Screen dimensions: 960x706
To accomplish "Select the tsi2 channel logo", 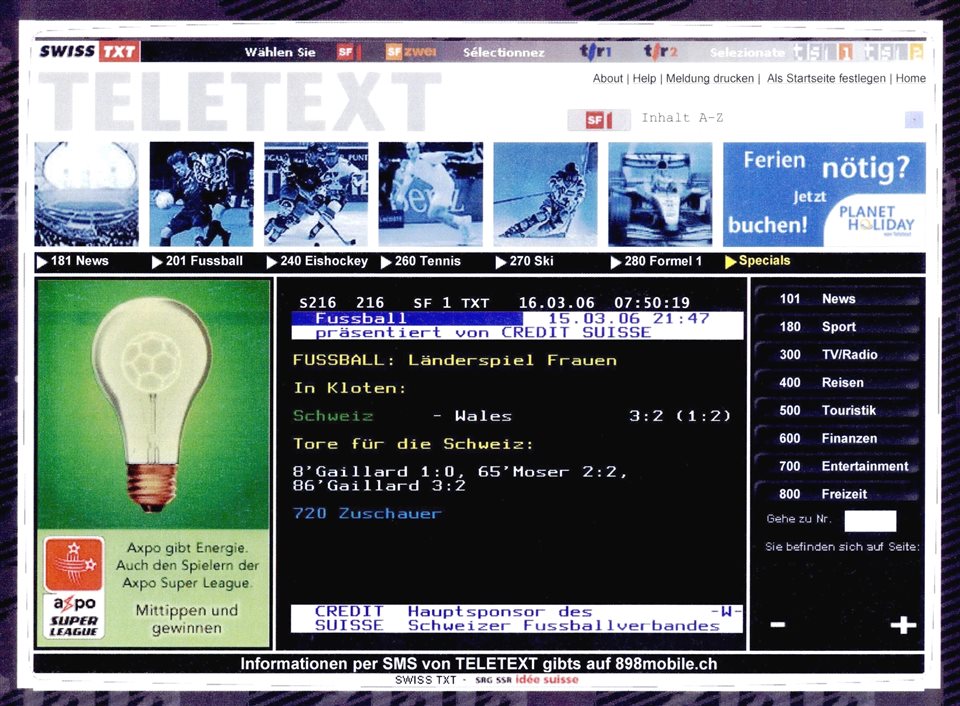I will (893, 52).
